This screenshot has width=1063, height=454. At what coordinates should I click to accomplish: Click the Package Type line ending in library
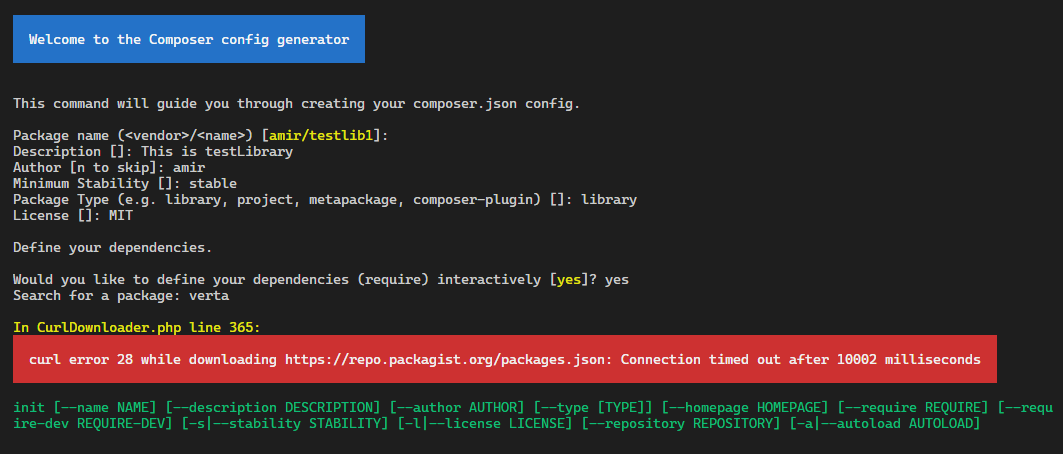pos(325,200)
